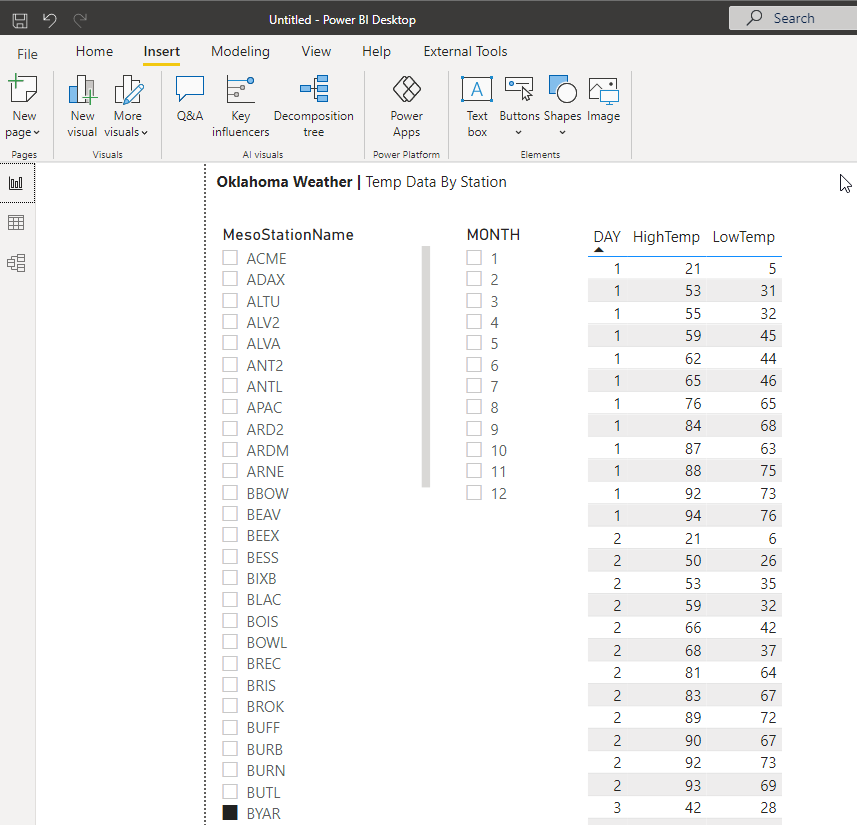Click the station slicer scrollbar thumb
The width and height of the screenshot is (857, 825).
(x=426, y=366)
